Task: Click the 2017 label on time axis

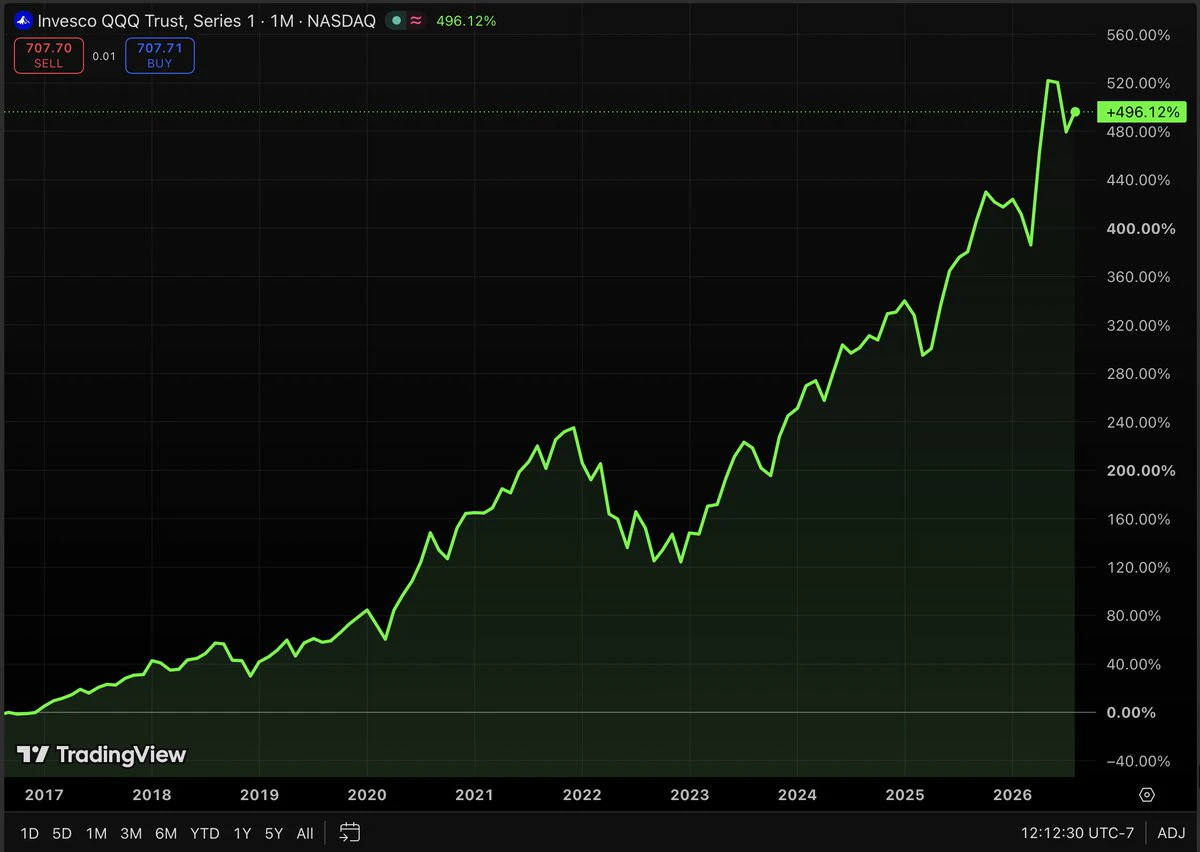Action: click(43, 795)
